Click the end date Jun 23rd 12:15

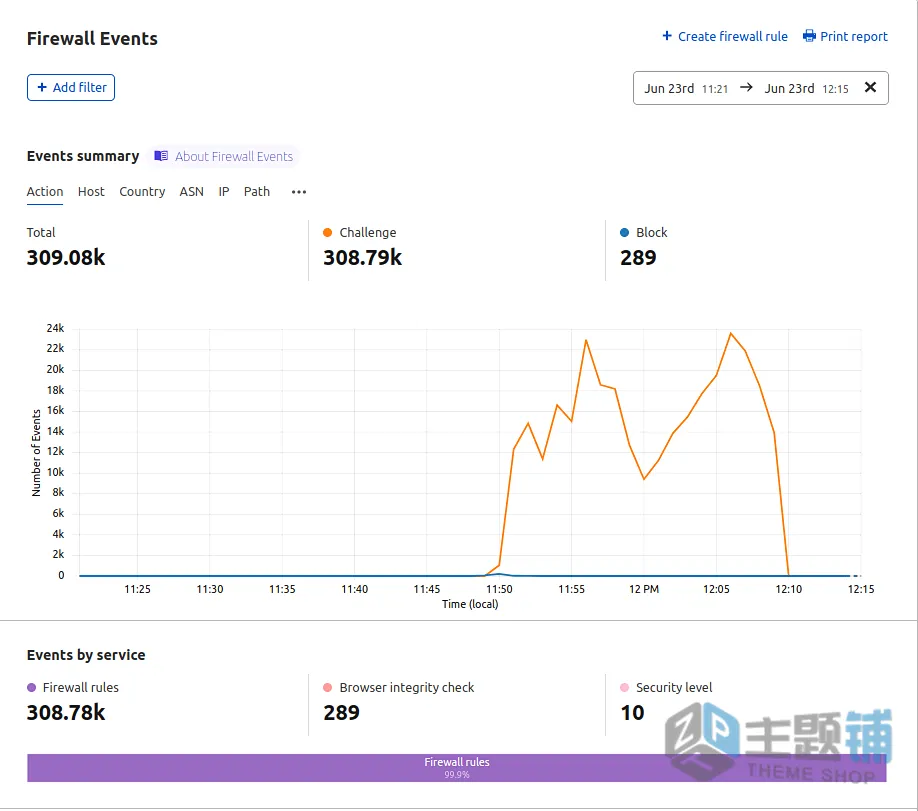click(x=806, y=88)
